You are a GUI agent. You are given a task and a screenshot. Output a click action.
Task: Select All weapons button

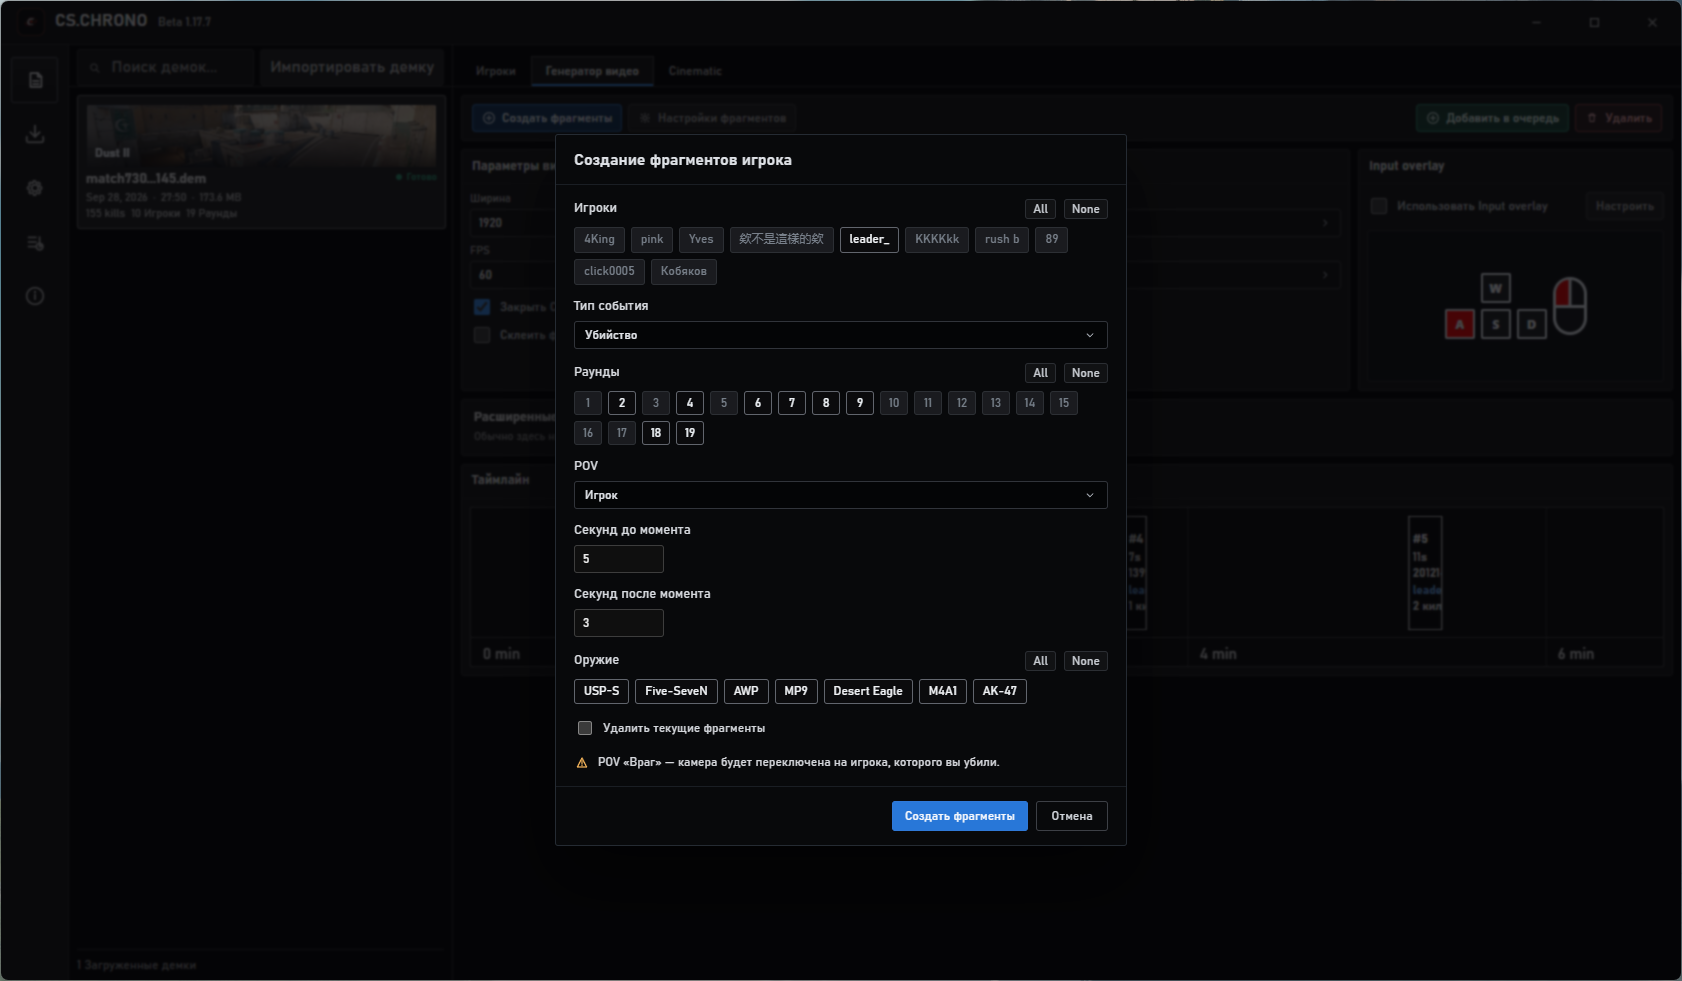tap(1041, 661)
